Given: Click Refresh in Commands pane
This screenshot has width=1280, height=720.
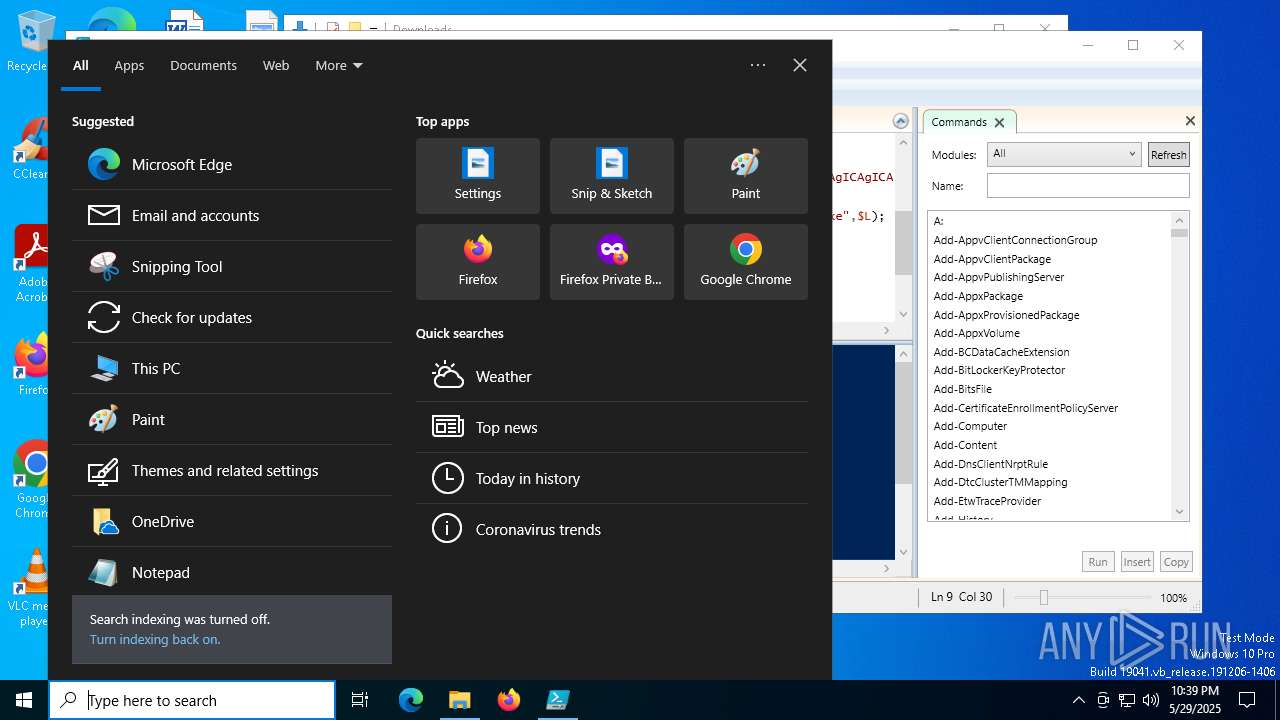Looking at the screenshot, I should click(x=1168, y=154).
